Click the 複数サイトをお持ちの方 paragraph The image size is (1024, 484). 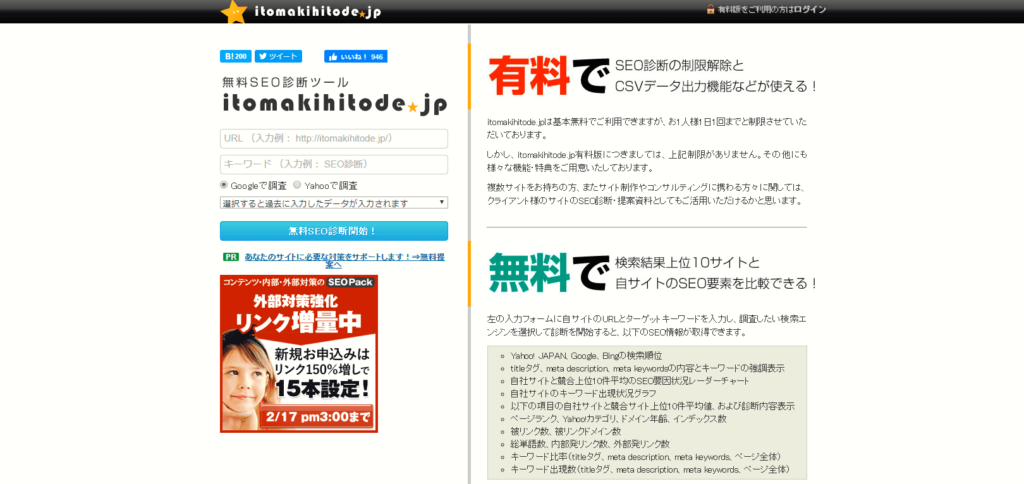648,194
